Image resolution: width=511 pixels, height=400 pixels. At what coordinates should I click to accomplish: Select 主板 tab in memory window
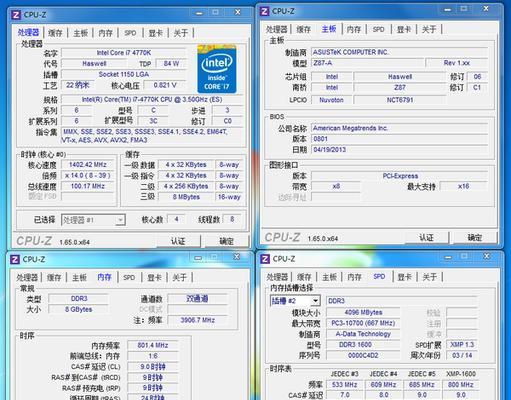[79, 277]
